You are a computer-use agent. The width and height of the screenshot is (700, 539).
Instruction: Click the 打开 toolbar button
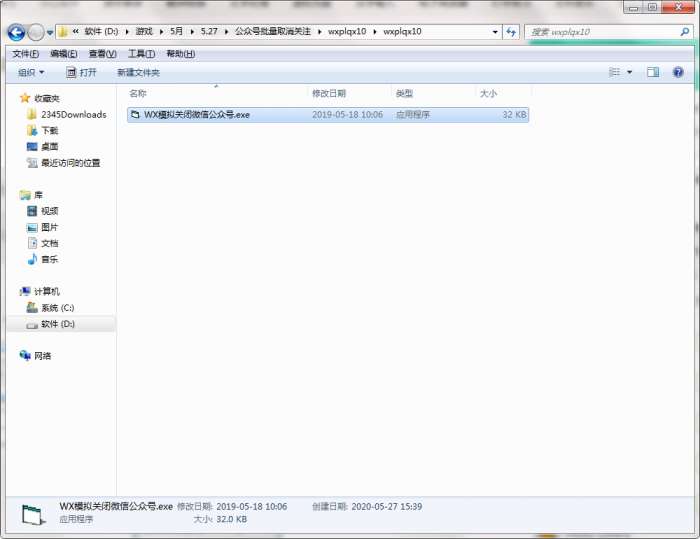tap(81, 72)
